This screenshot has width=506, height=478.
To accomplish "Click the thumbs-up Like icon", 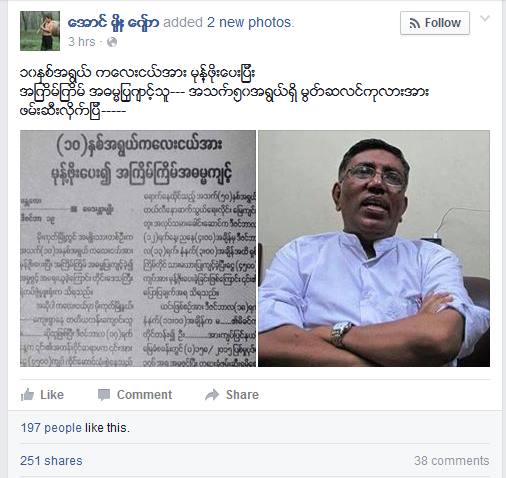I will (27, 395).
